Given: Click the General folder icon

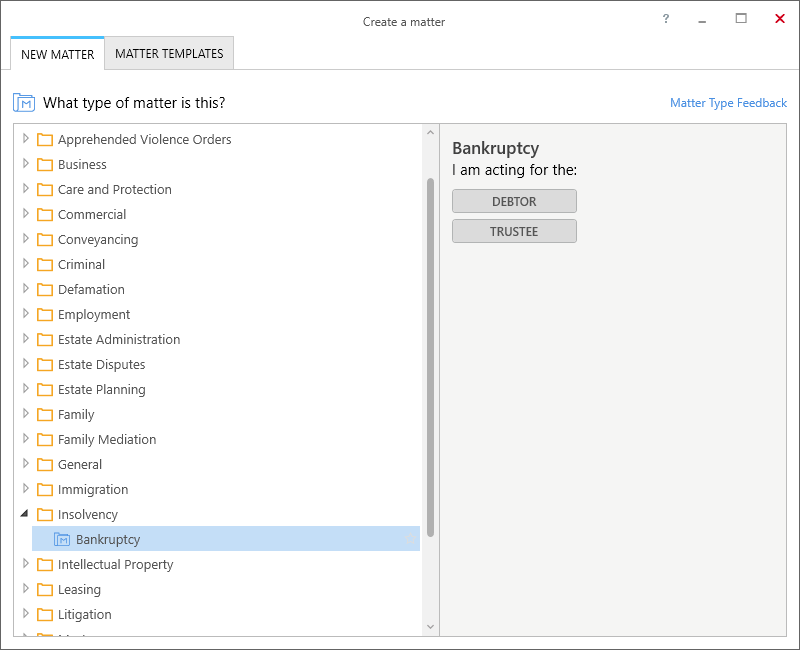Looking at the screenshot, I should (x=45, y=464).
